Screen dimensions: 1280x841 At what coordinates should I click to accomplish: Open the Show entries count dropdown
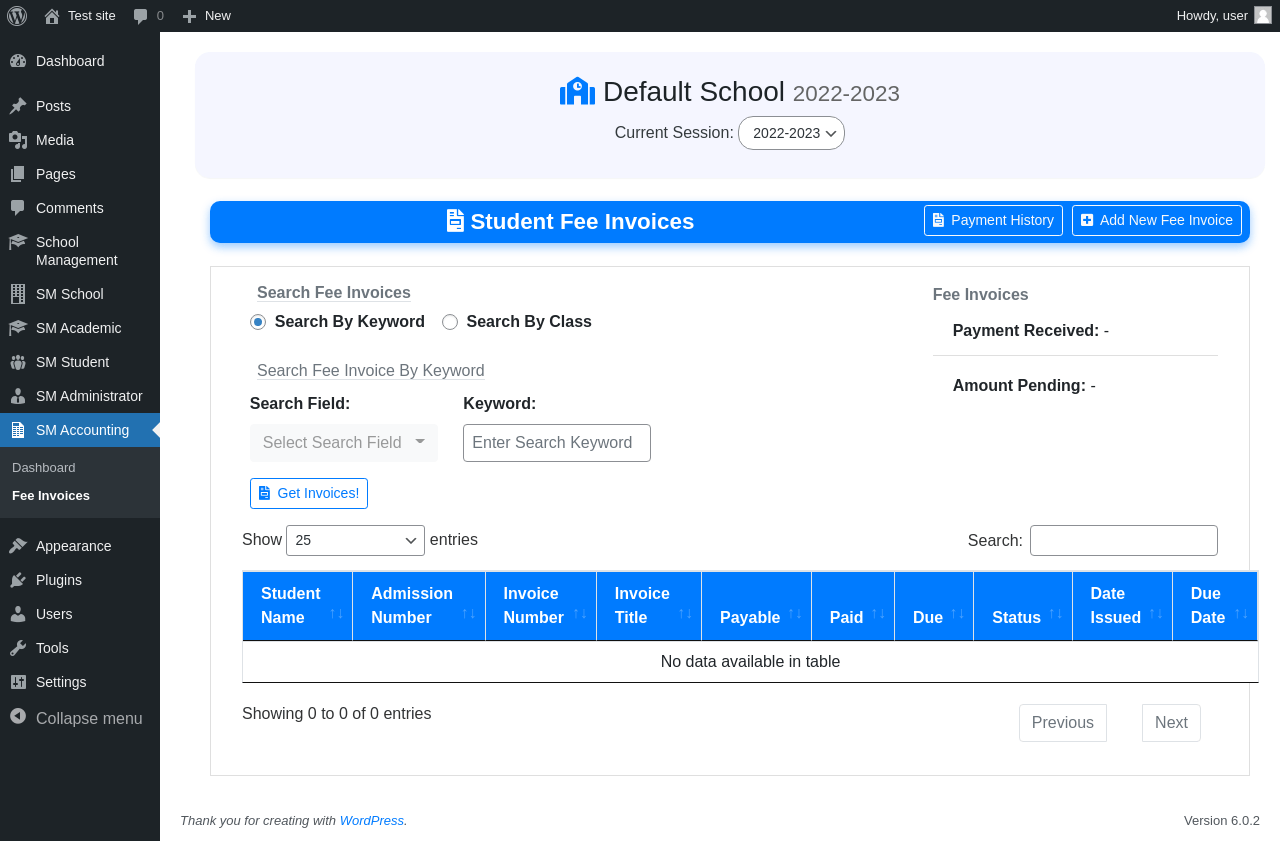pyautogui.click(x=355, y=540)
